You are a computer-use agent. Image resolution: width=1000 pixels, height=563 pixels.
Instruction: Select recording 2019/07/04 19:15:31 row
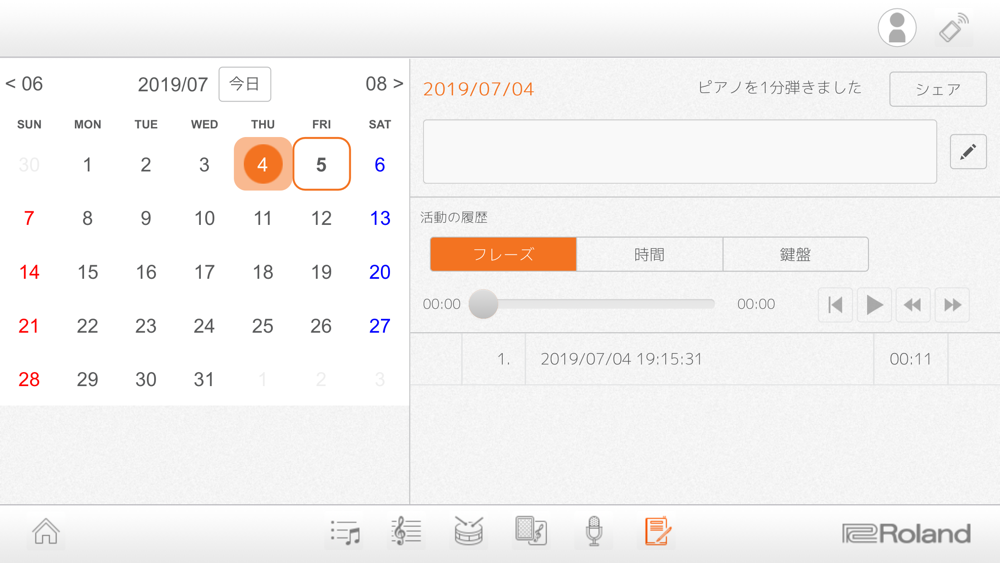(705, 359)
